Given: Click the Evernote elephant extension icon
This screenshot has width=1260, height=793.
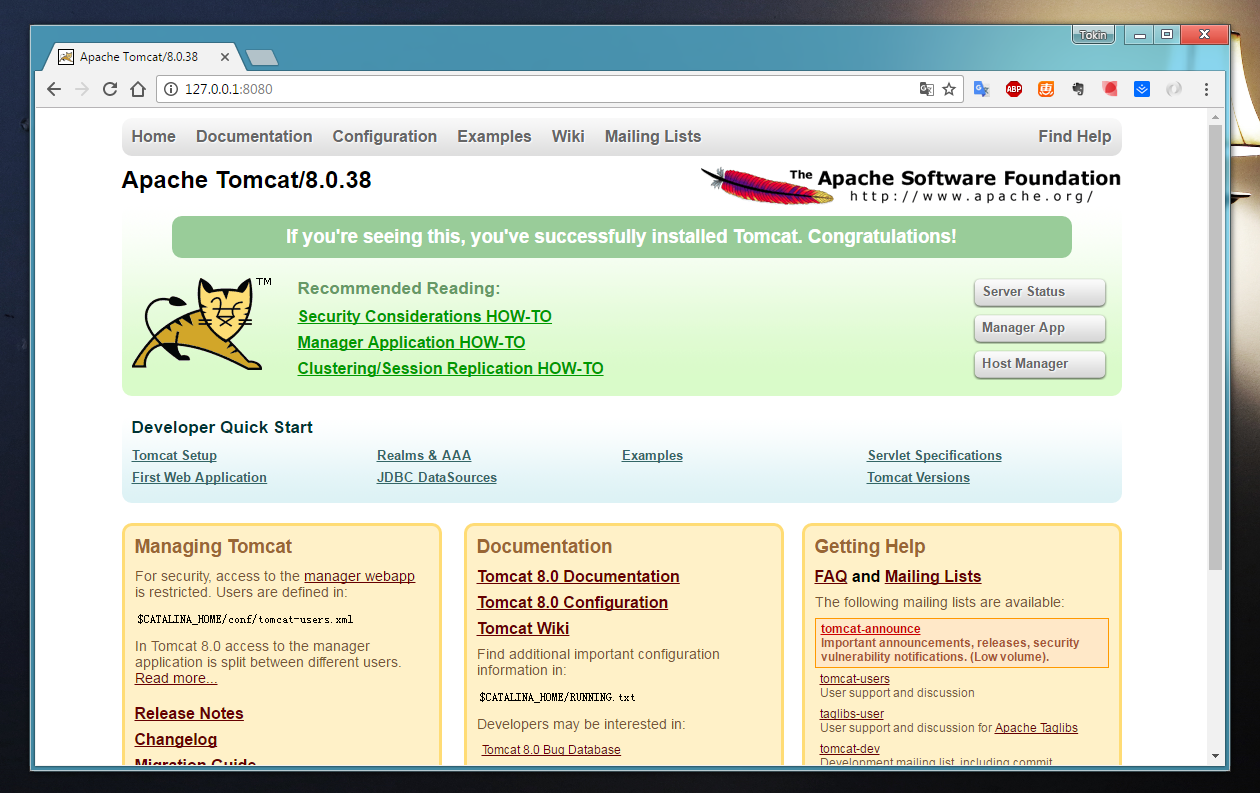Looking at the screenshot, I should point(1078,89).
